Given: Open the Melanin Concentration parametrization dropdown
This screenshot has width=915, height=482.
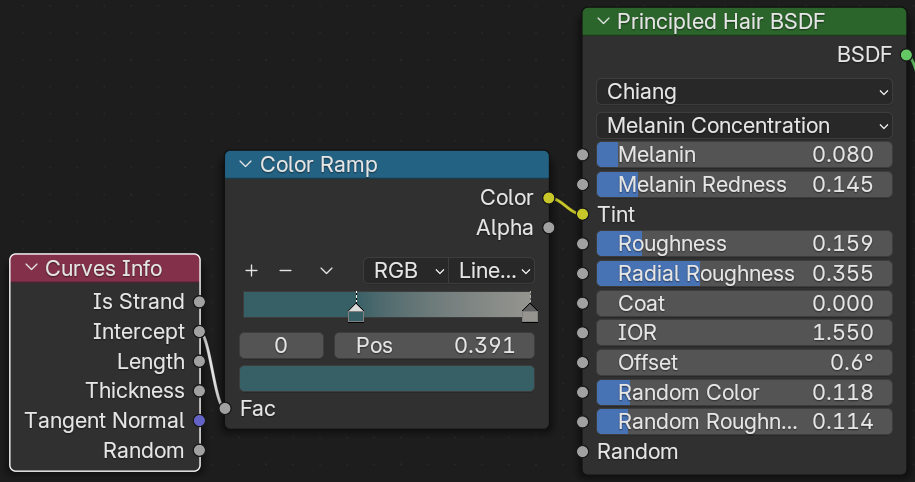Looking at the screenshot, I should point(744,126).
